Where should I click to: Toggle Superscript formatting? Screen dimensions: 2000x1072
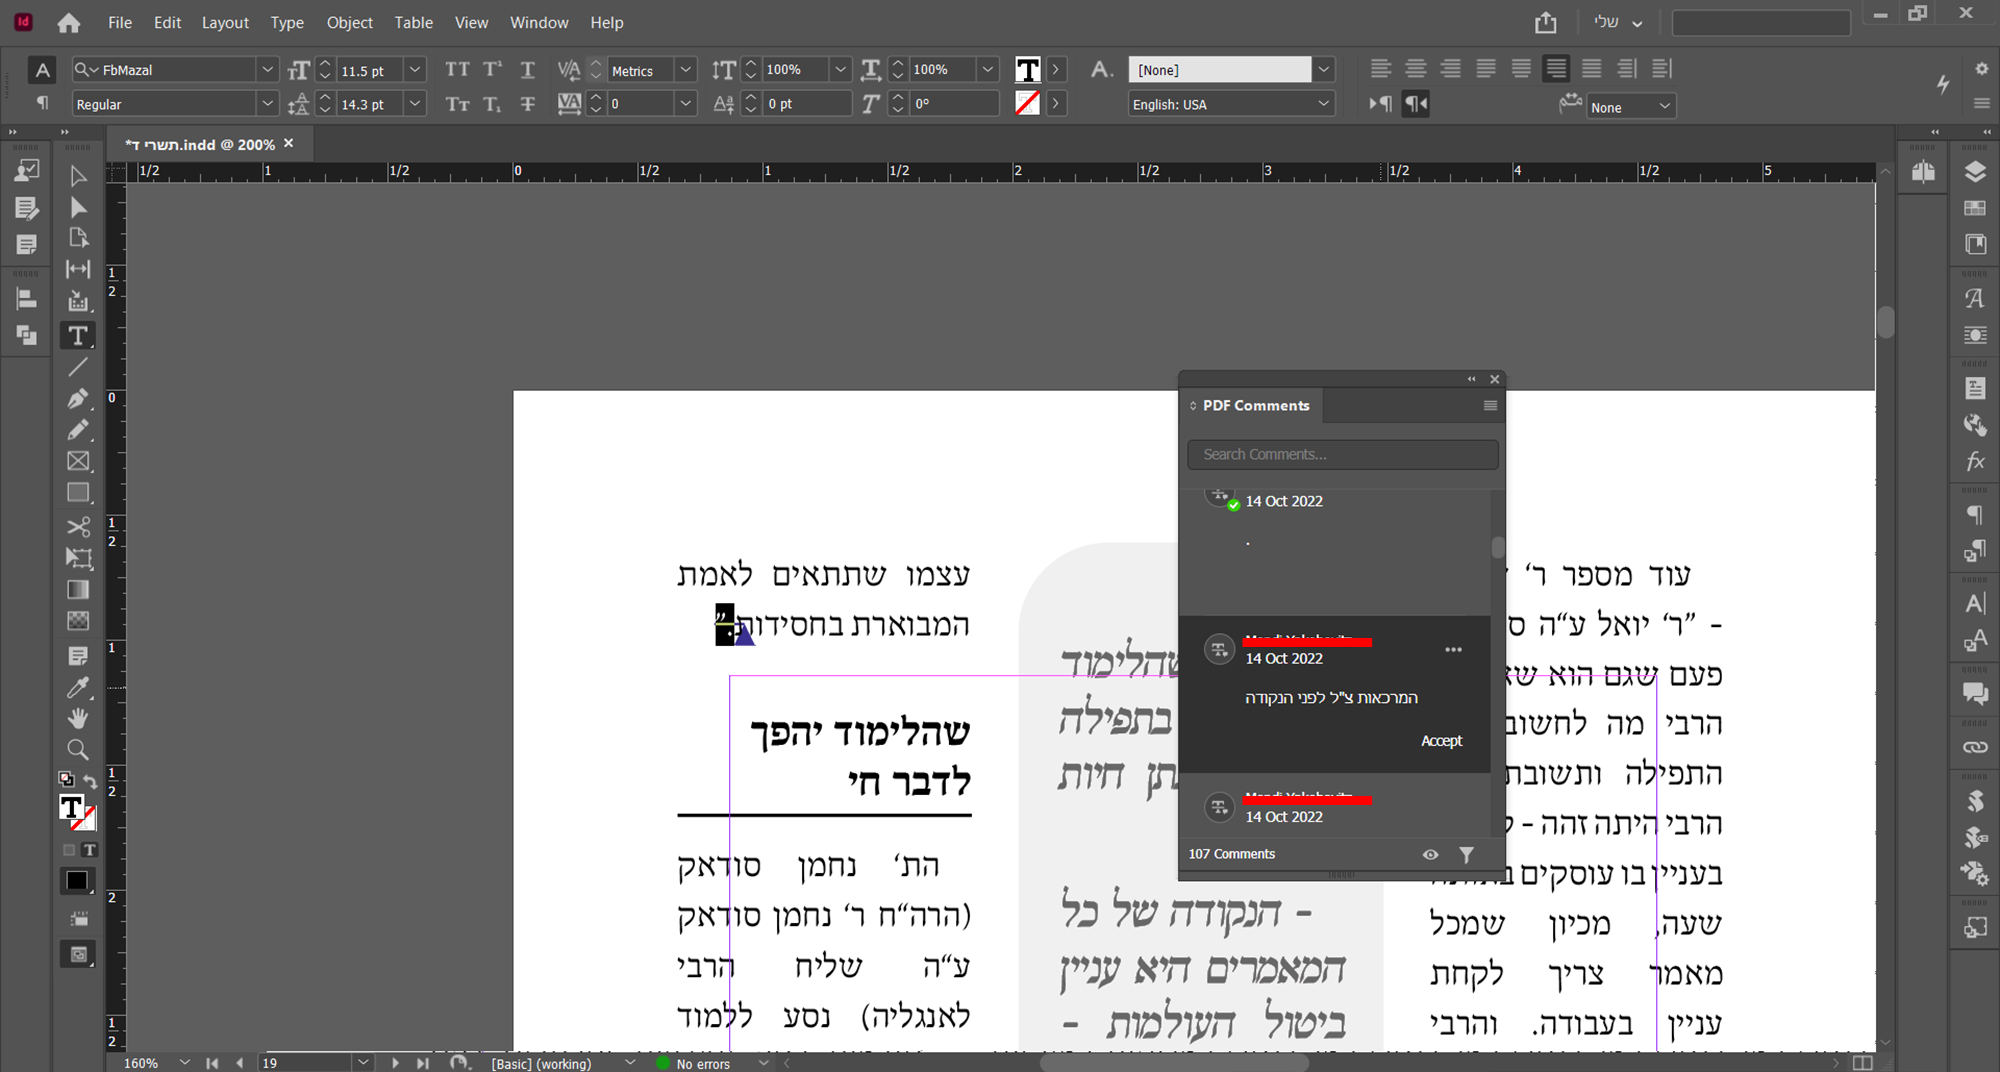pos(492,69)
